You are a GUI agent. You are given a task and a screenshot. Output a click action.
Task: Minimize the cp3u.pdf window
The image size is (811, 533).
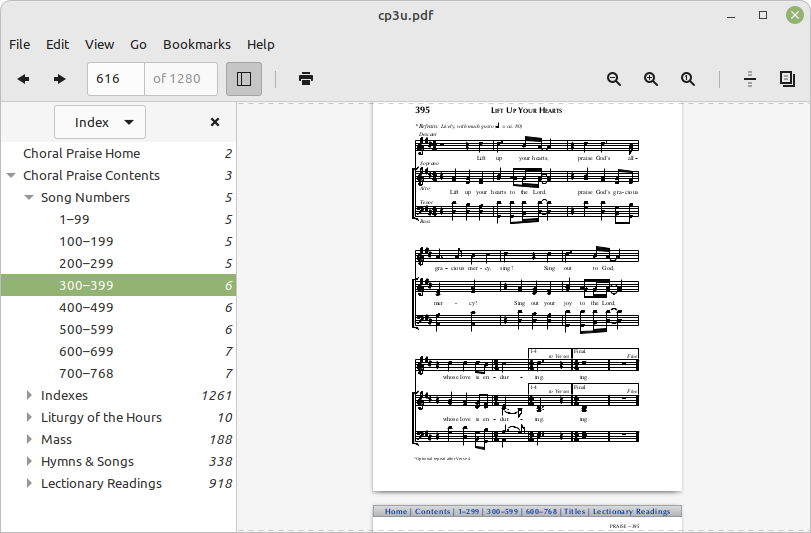[731, 16]
